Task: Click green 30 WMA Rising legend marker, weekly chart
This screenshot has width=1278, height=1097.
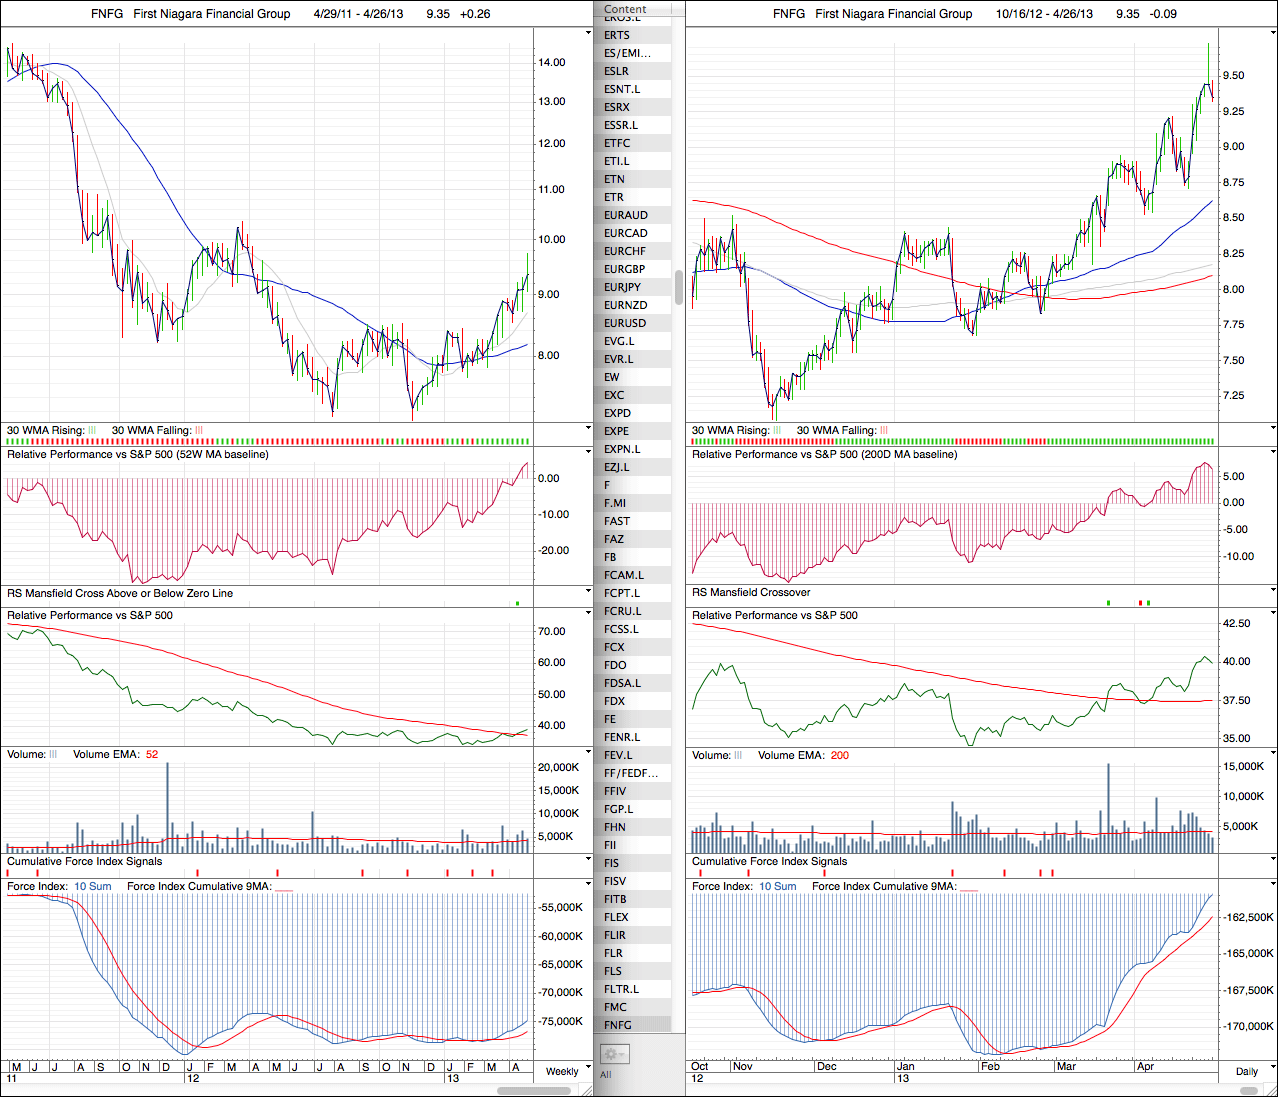Action: click(92, 431)
